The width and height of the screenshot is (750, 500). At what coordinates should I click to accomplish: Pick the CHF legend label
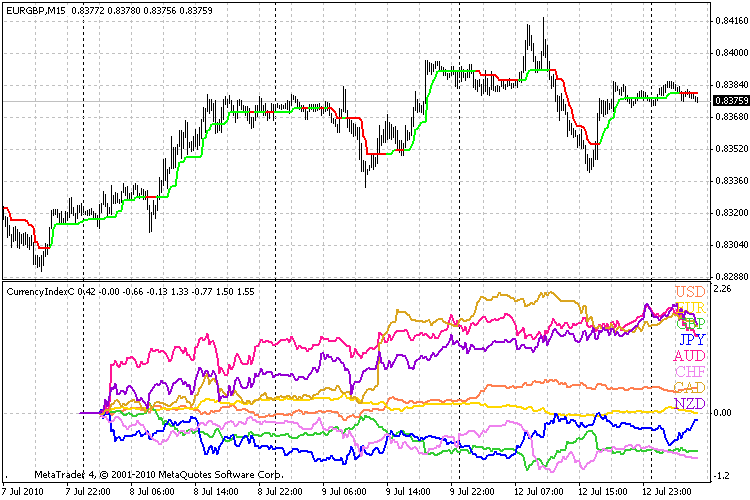tap(690, 372)
